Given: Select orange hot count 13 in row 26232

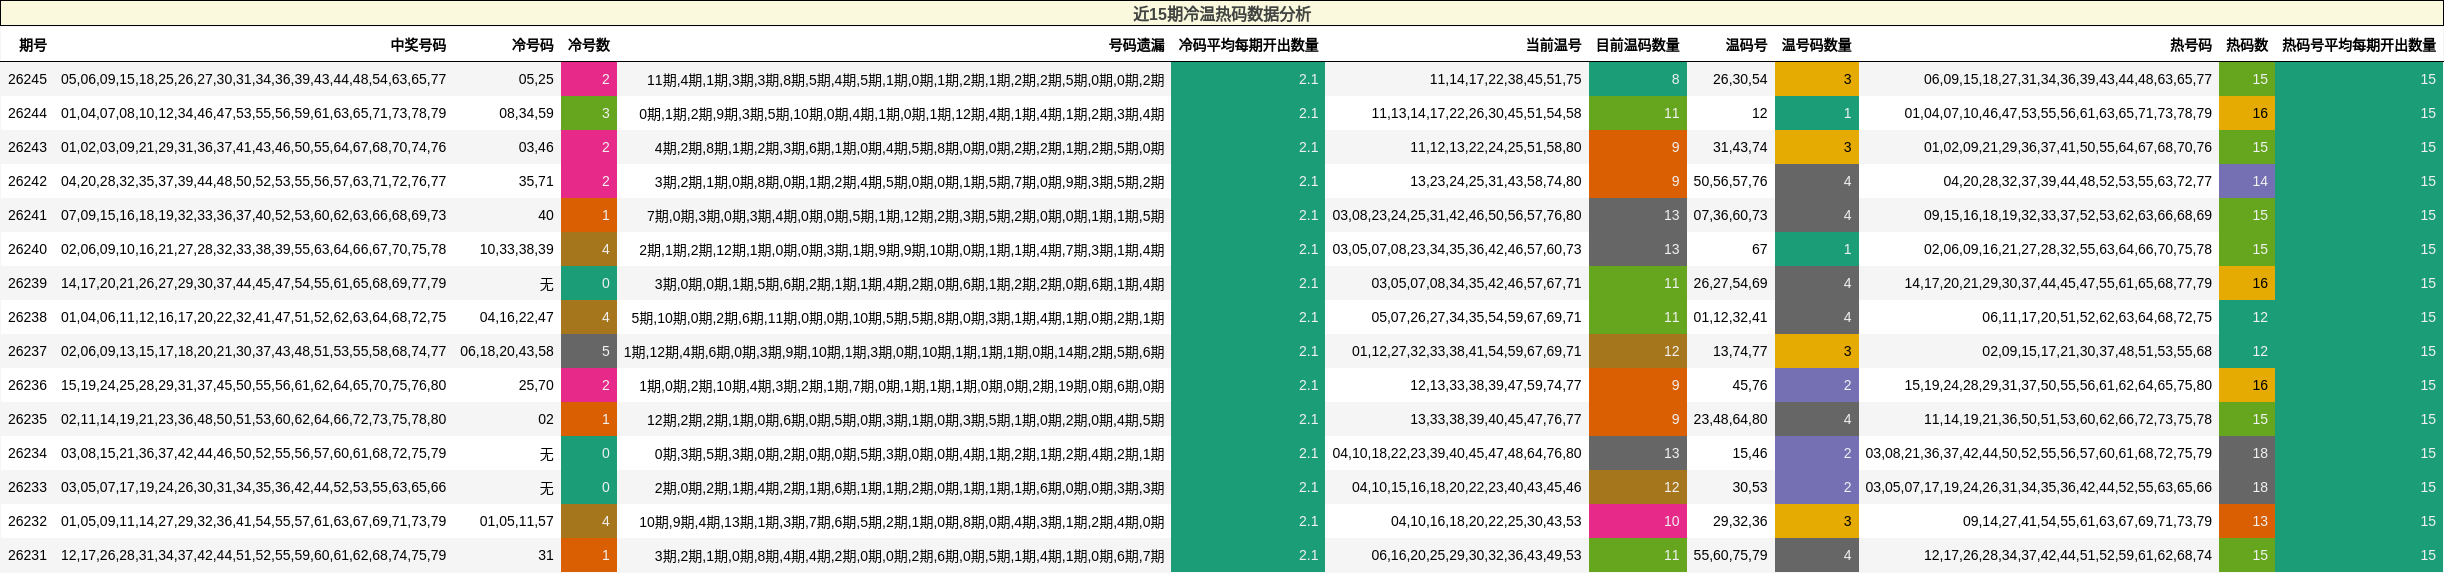Looking at the screenshot, I should [x=2247, y=521].
